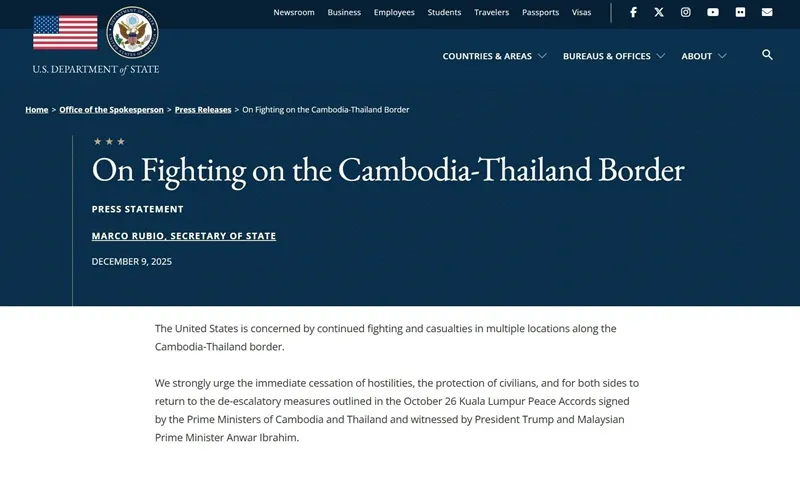Open the Press Releases breadcrumb link

click(203, 109)
